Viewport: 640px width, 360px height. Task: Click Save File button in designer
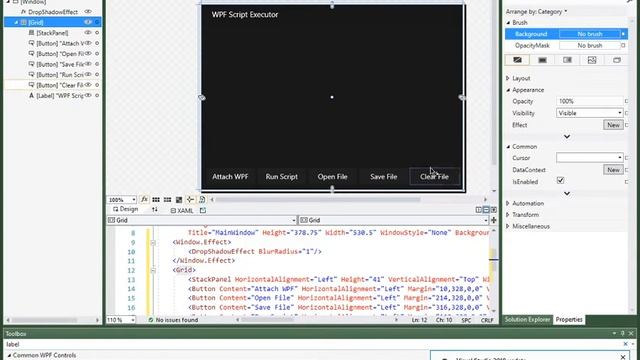[x=384, y=177]
